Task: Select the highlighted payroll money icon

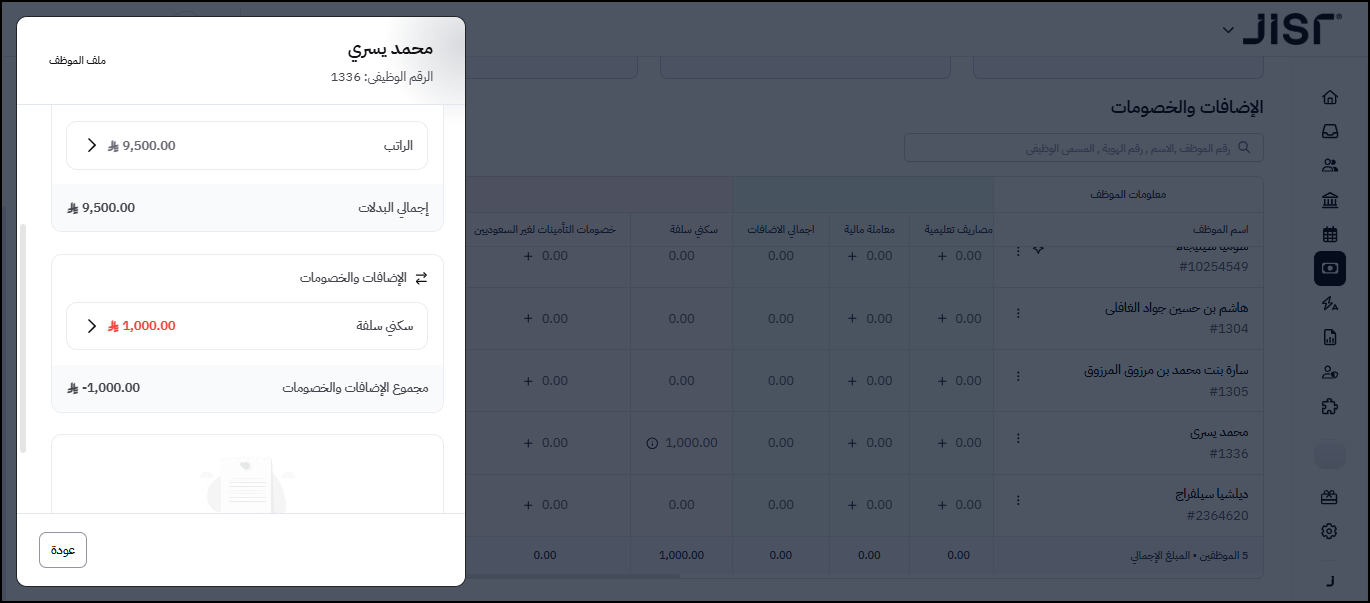Action: click(x=1329, y=268)
